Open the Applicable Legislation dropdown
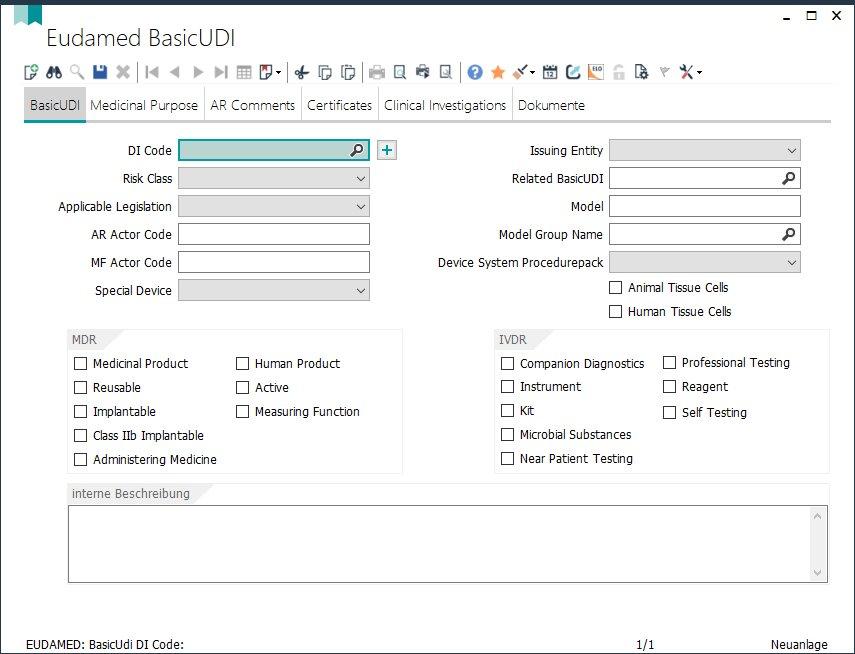Image resolution: width=855 pixels, height=654 pixels. 360,207
